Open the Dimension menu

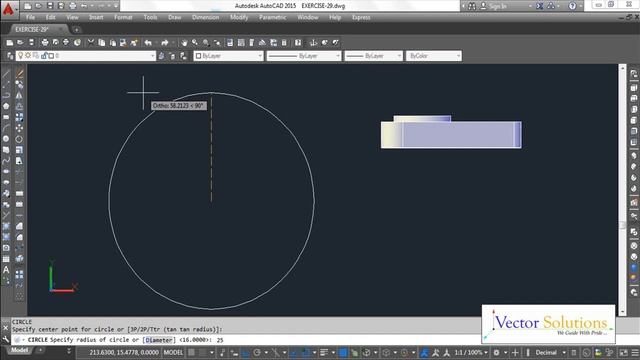(205, 17)
